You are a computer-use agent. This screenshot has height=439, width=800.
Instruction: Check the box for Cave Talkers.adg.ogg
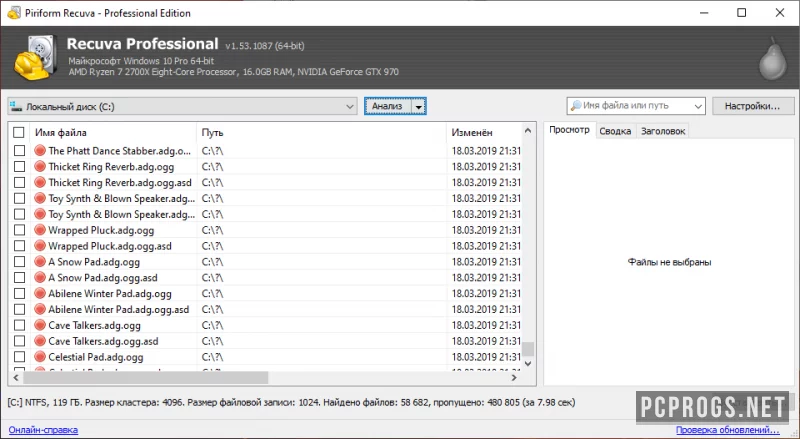coord(19,325)
